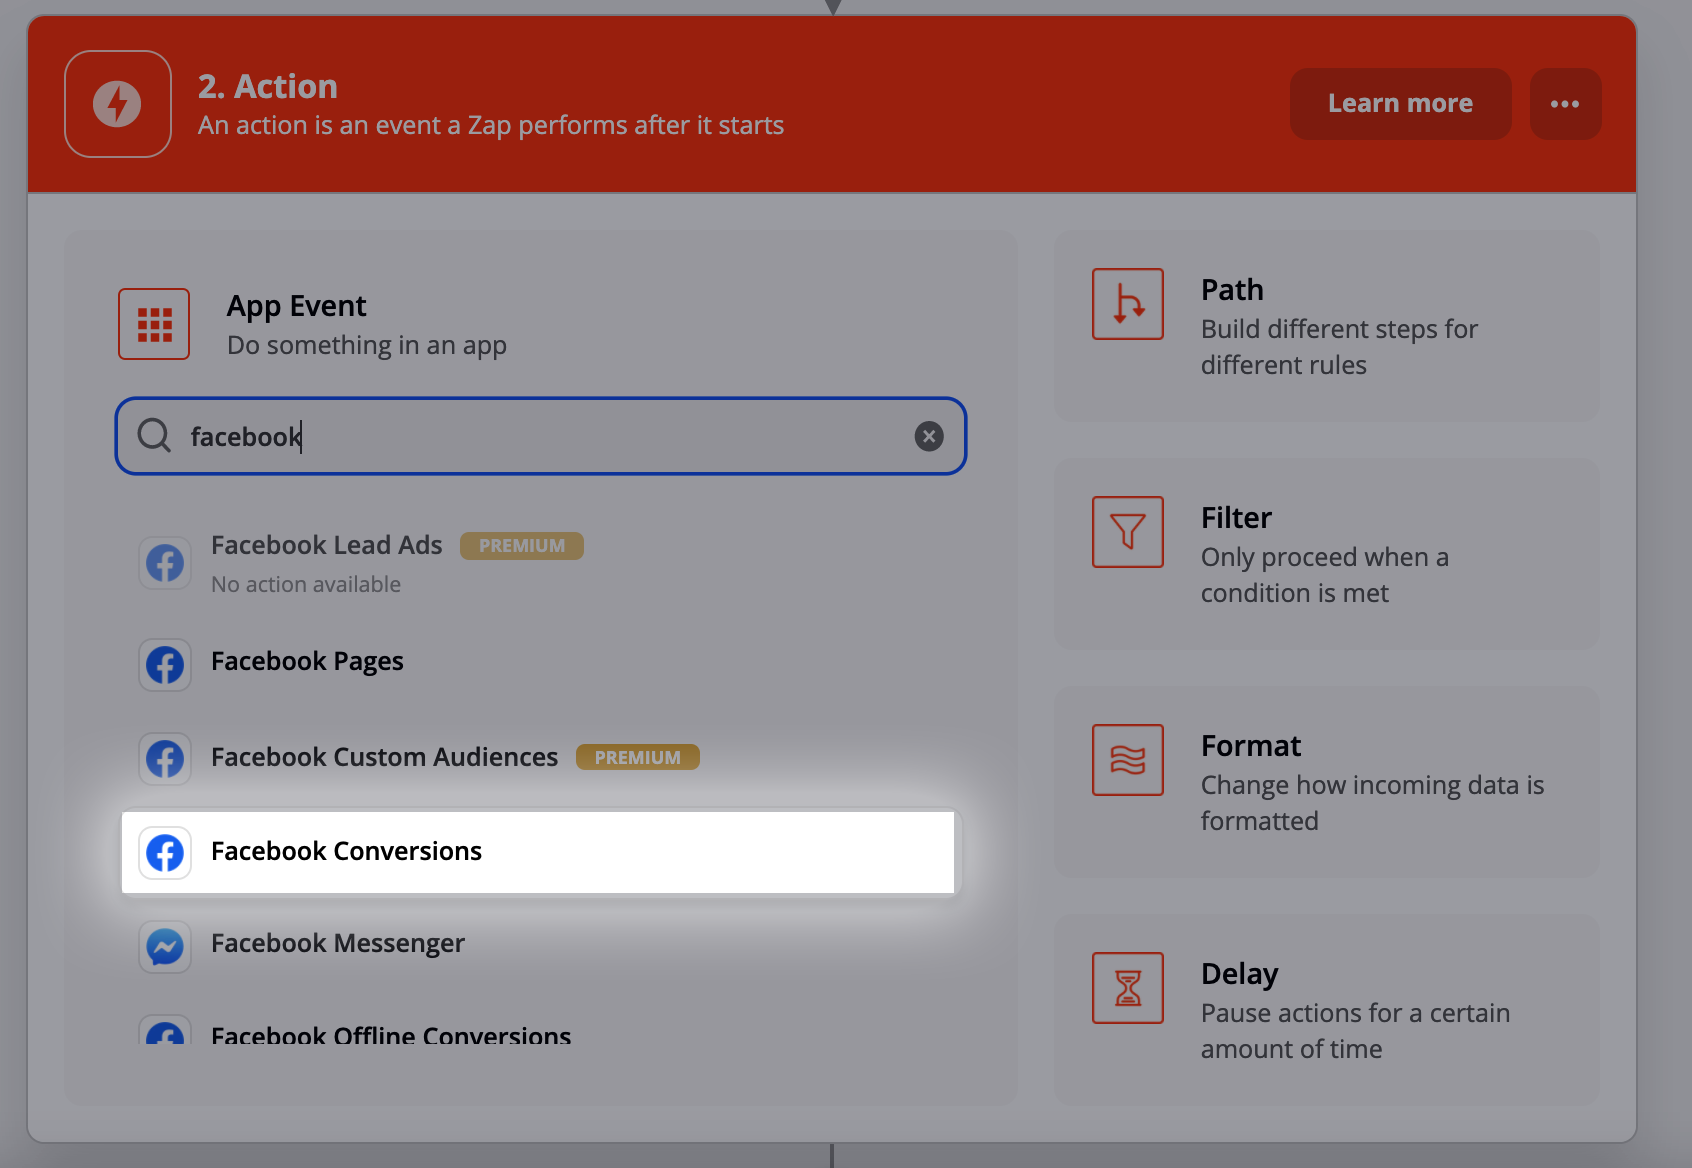Click the Format waves icon
This screenshot has height=1168, width=1692.
(x=1128, y=760)
